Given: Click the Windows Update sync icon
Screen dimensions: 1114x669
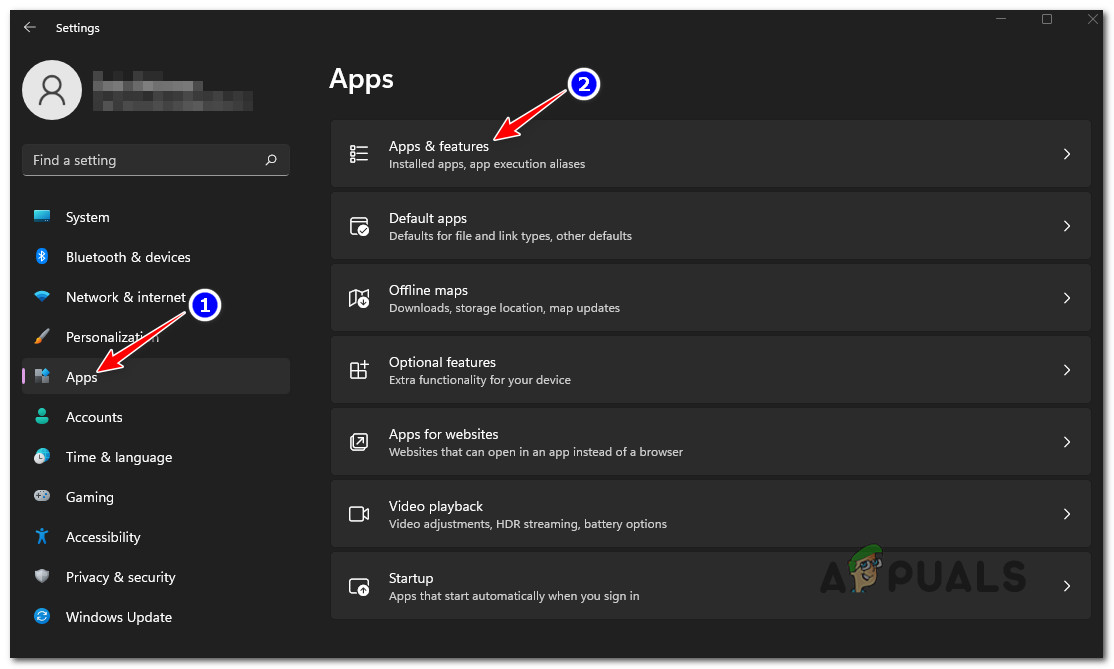Looking at the screenshot, I should point(42,617).
